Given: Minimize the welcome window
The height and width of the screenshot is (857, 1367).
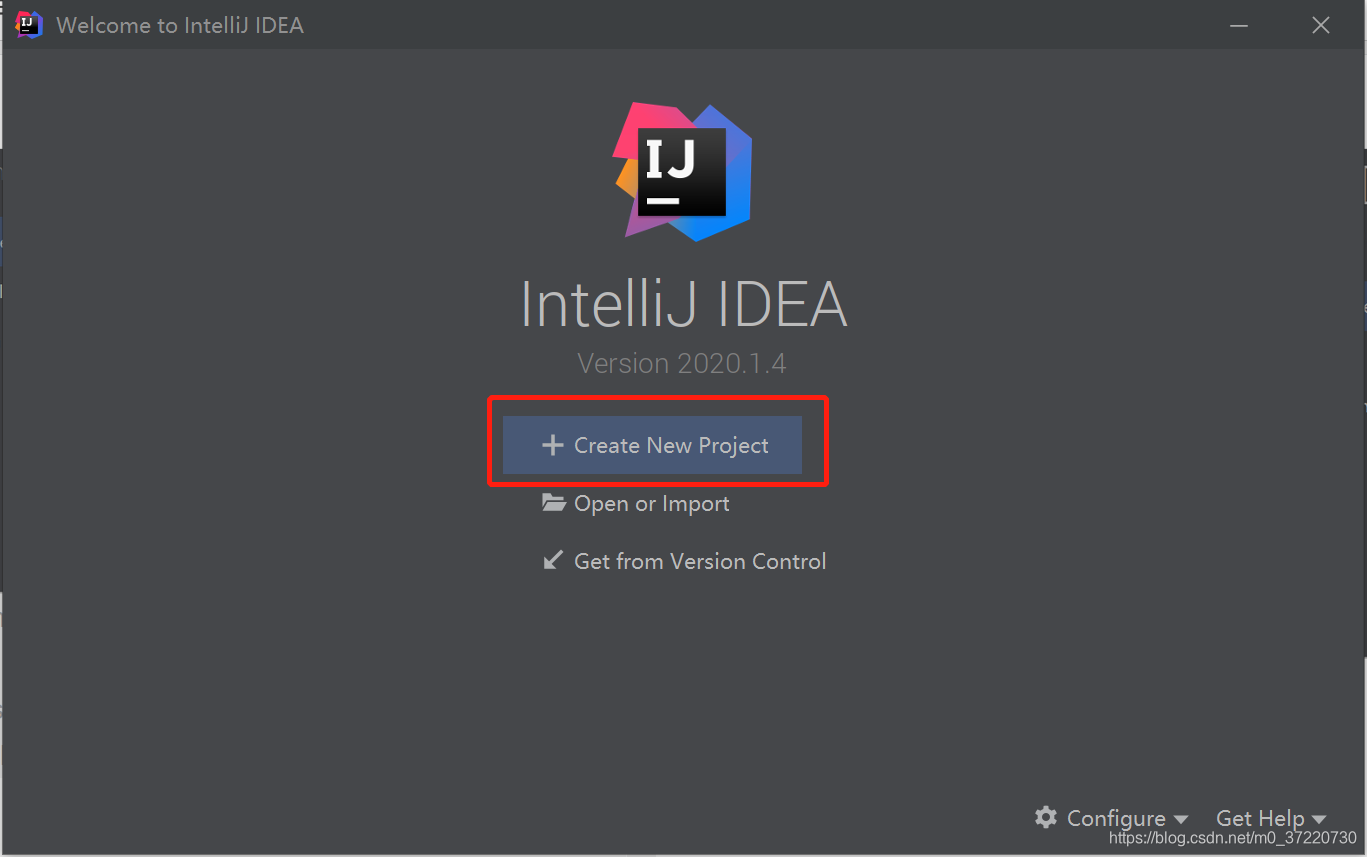Looking at the screenshot, I should pos(1238,24).
